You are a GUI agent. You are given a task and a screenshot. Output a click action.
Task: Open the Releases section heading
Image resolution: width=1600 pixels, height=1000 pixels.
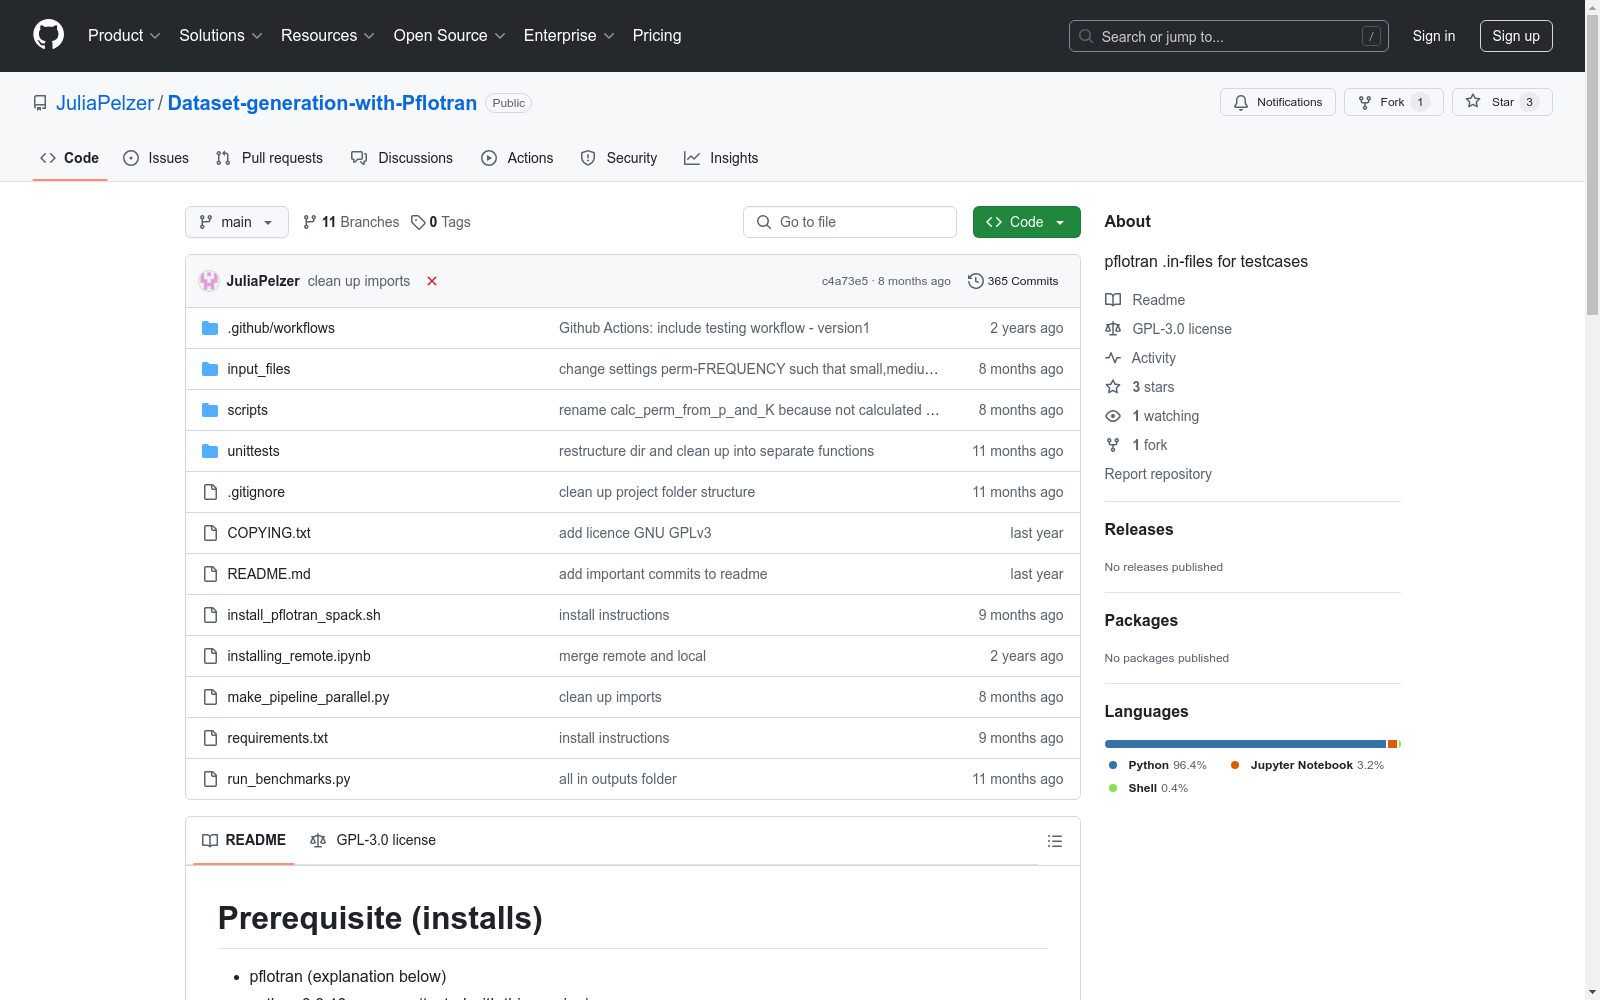pyautogui.click(x=1139, y=530)
